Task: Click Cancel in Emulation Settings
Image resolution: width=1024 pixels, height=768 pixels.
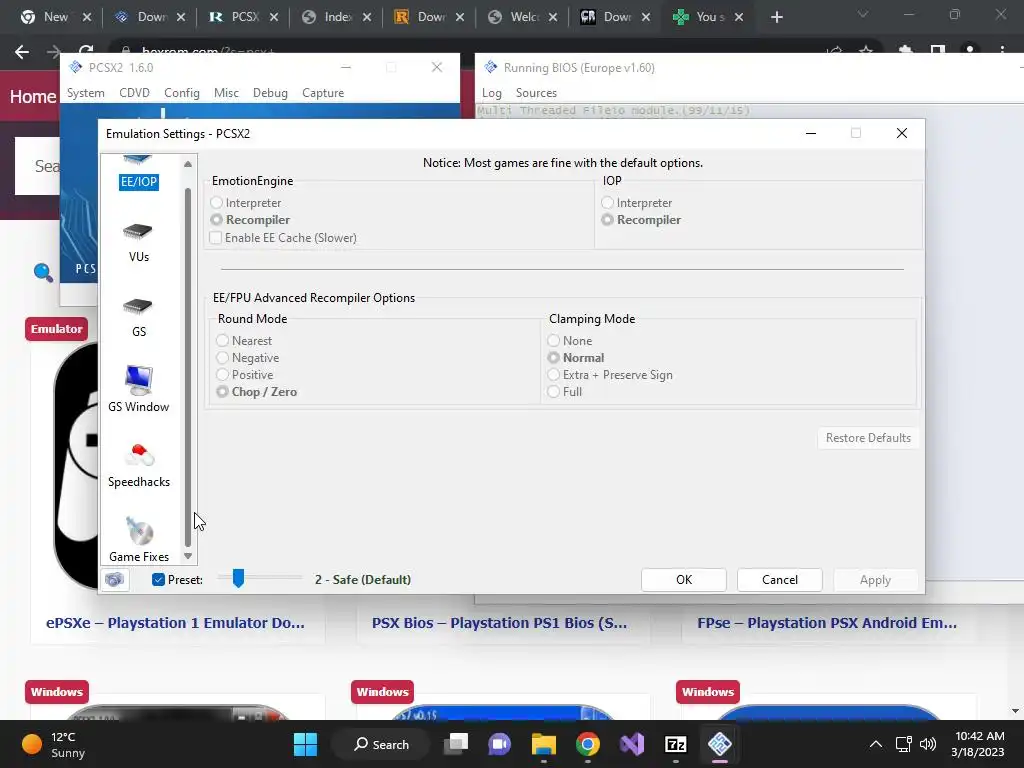Action: click(x=780, y=579)
